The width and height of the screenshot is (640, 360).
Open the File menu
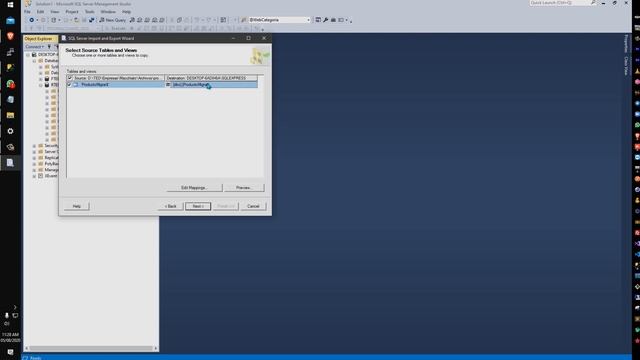[27, 12]
